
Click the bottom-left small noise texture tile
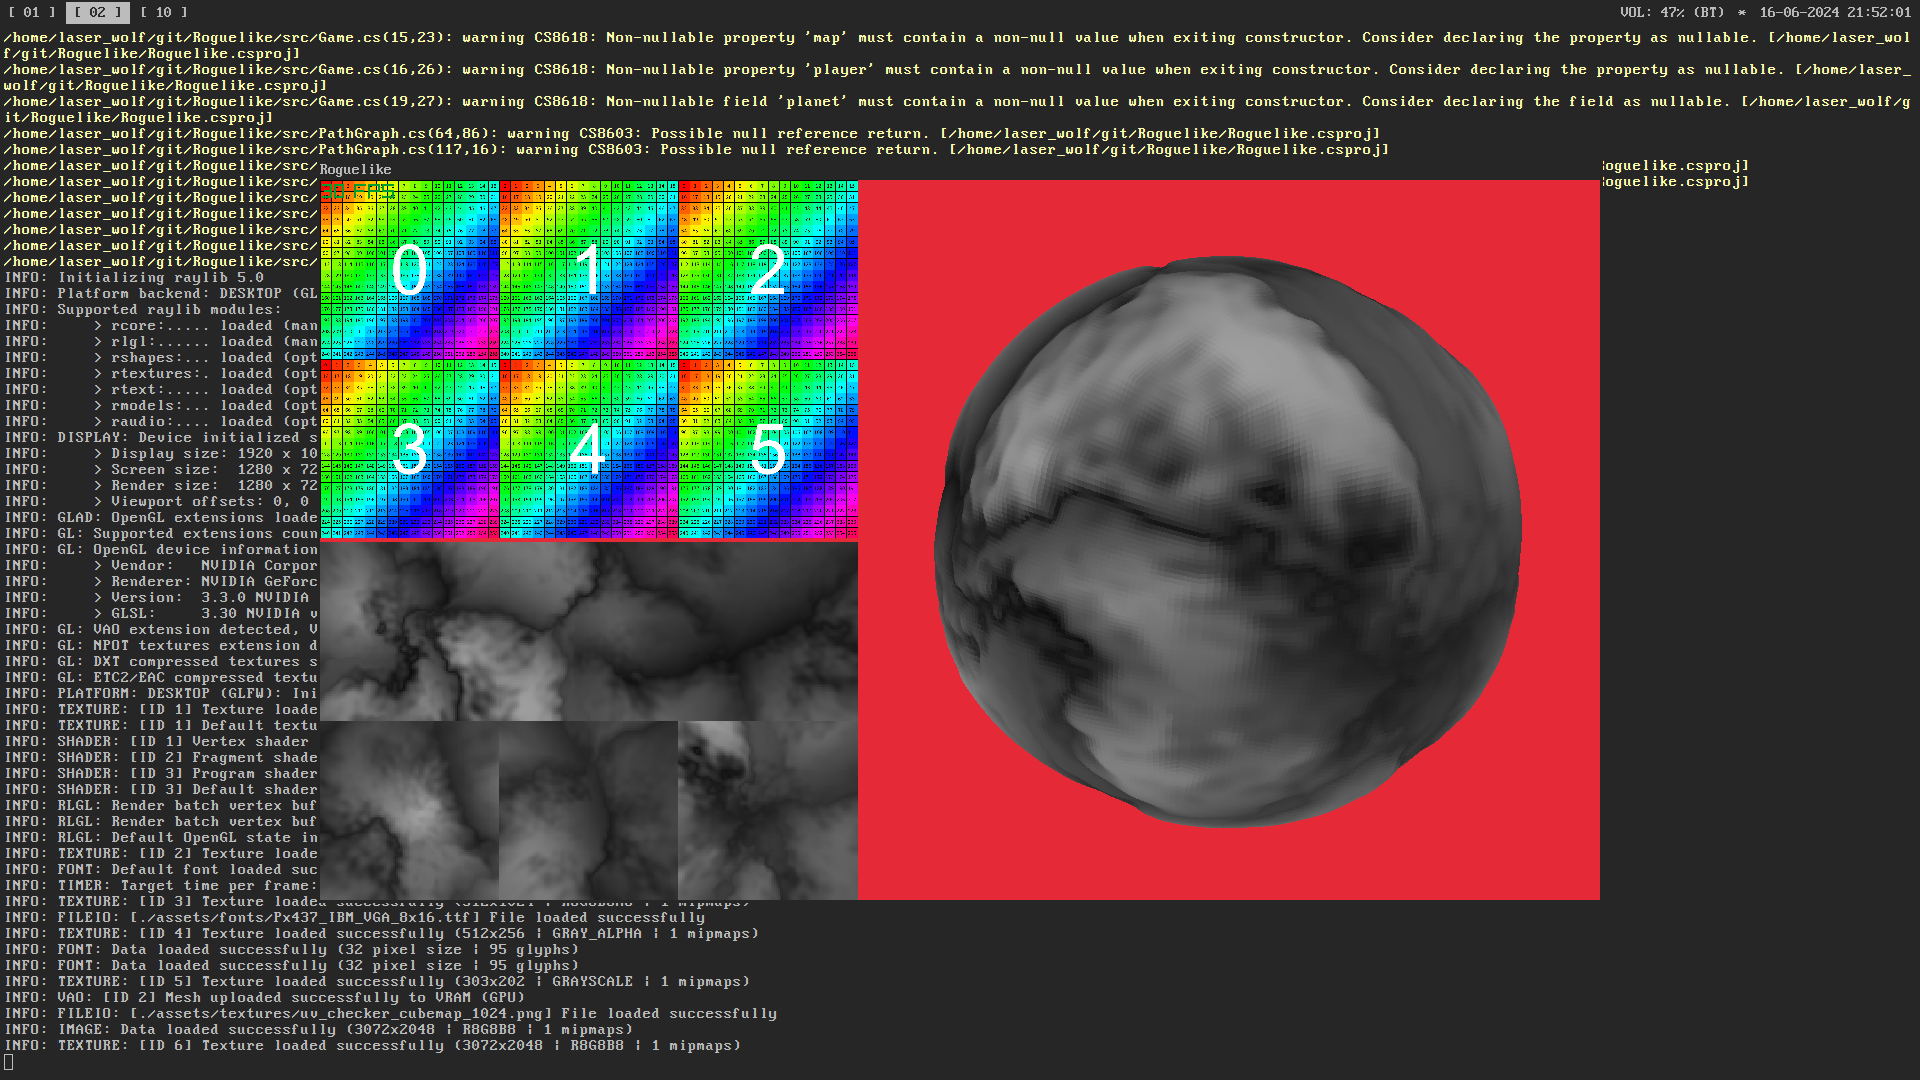[409, 810]
